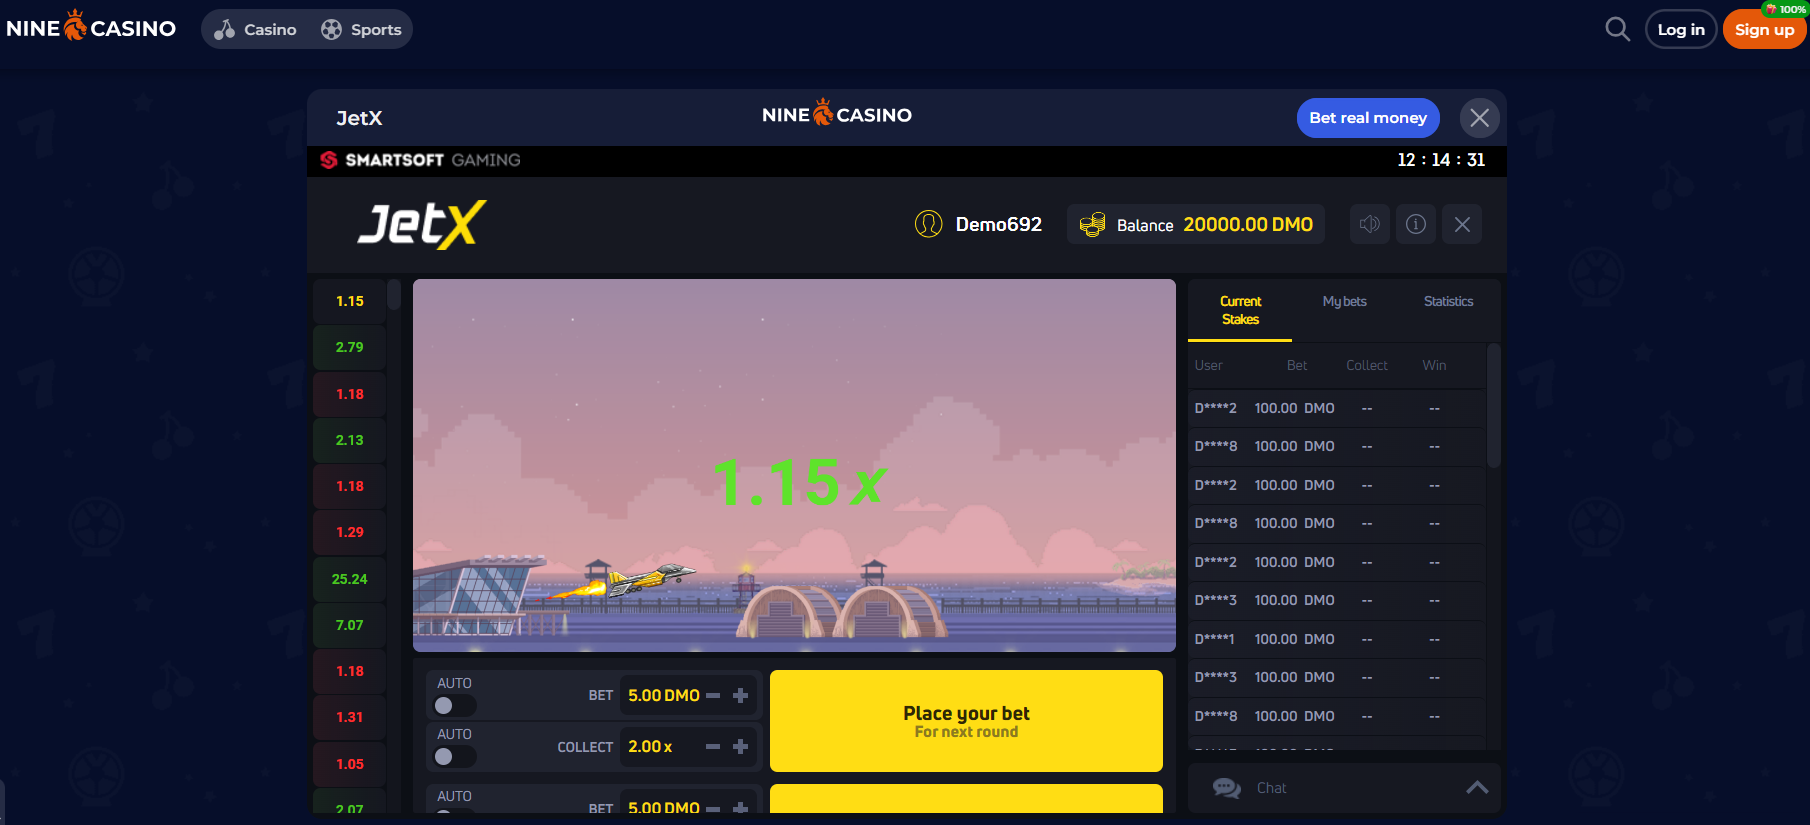1810x825 pixels.
Task: Open the Sports section
Action: tap(362, 29)
